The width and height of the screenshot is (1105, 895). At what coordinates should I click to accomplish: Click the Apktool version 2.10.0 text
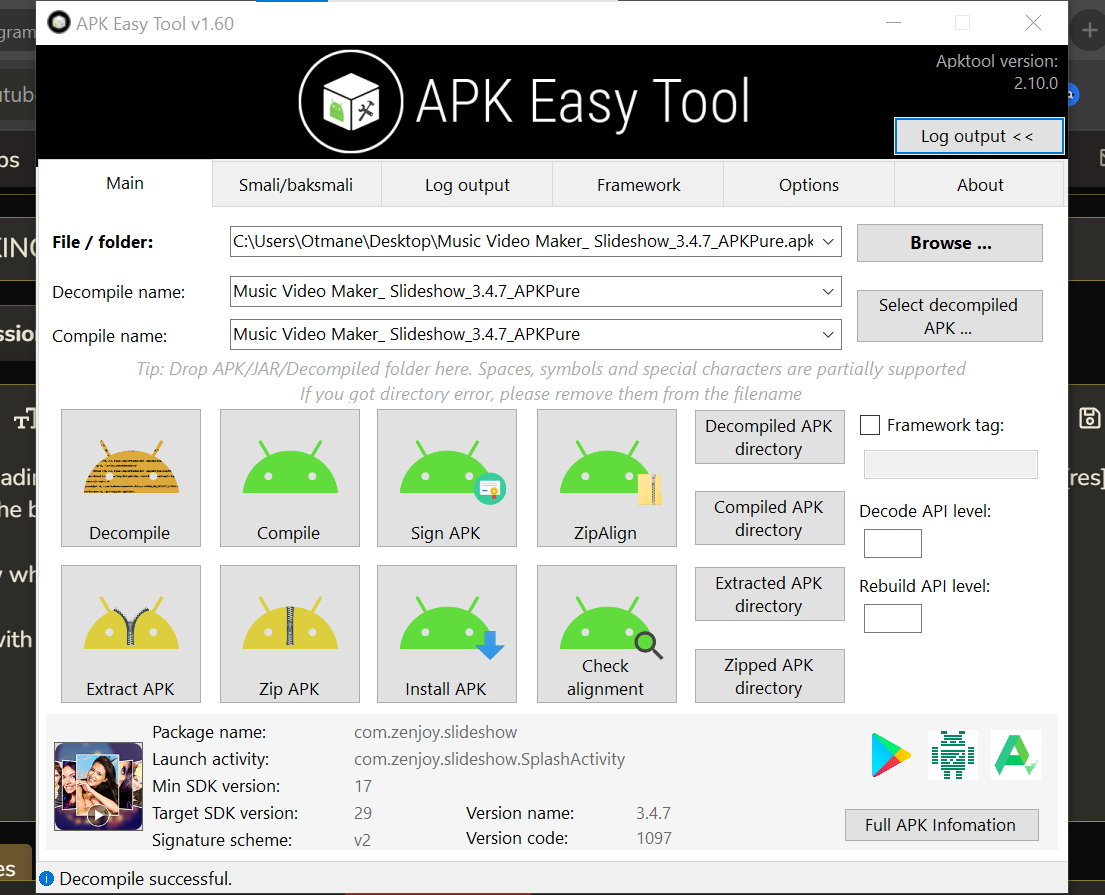click(x=996, y=72)
